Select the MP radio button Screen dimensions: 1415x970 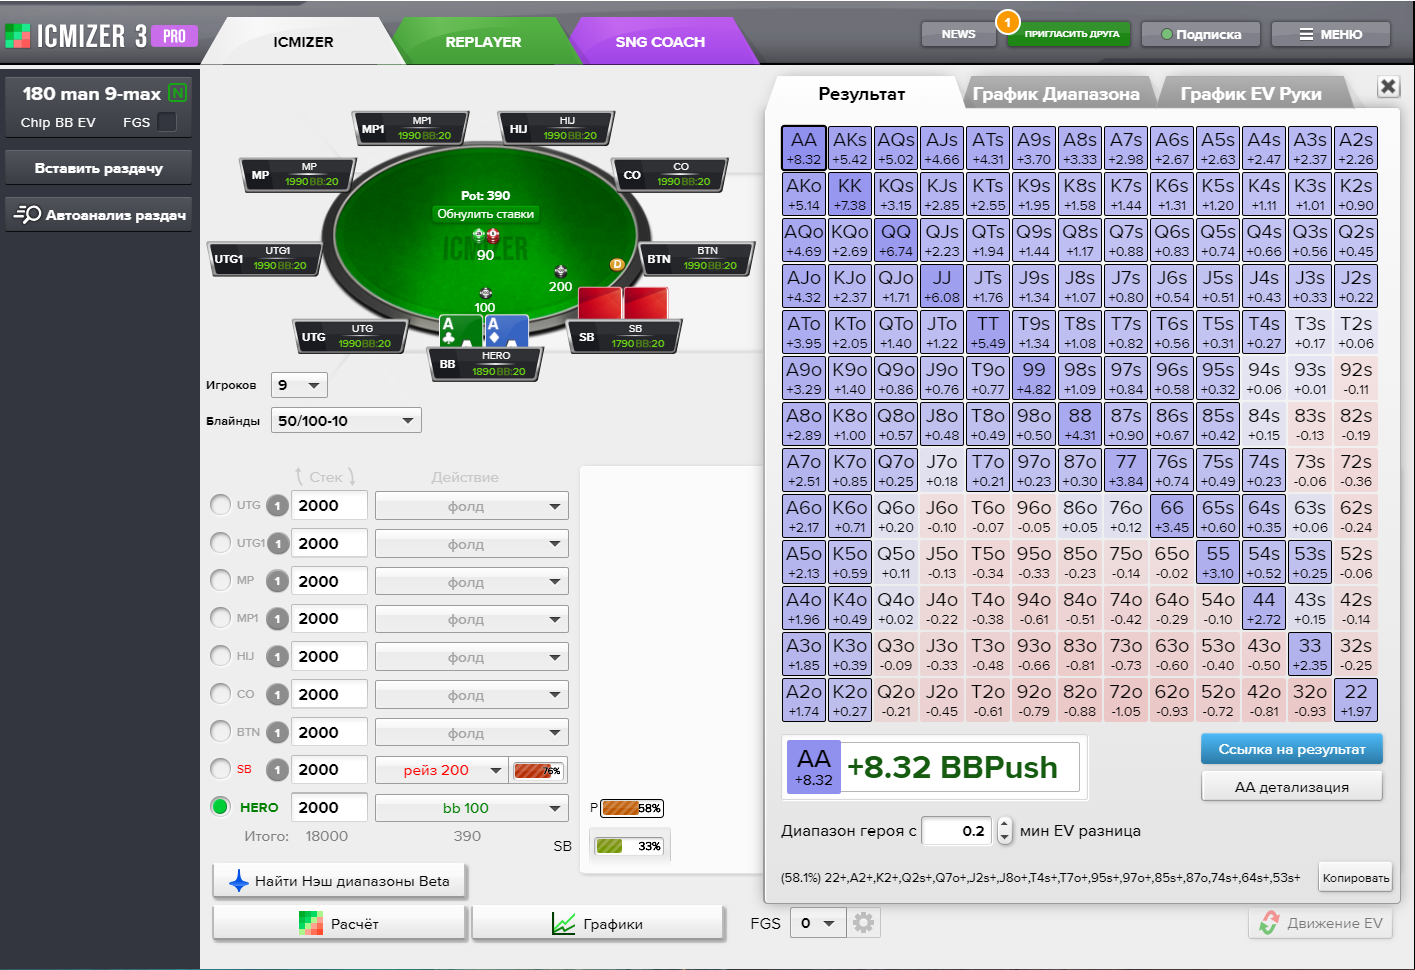coord(221,580)
